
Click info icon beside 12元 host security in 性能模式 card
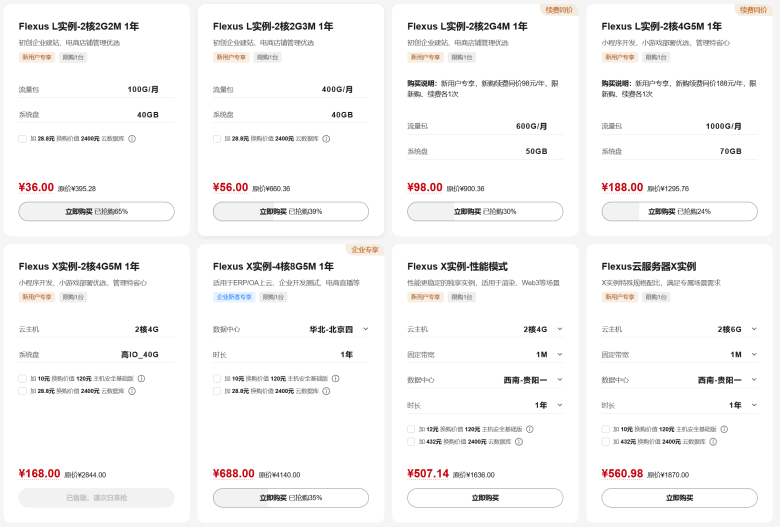pos(530,429)
